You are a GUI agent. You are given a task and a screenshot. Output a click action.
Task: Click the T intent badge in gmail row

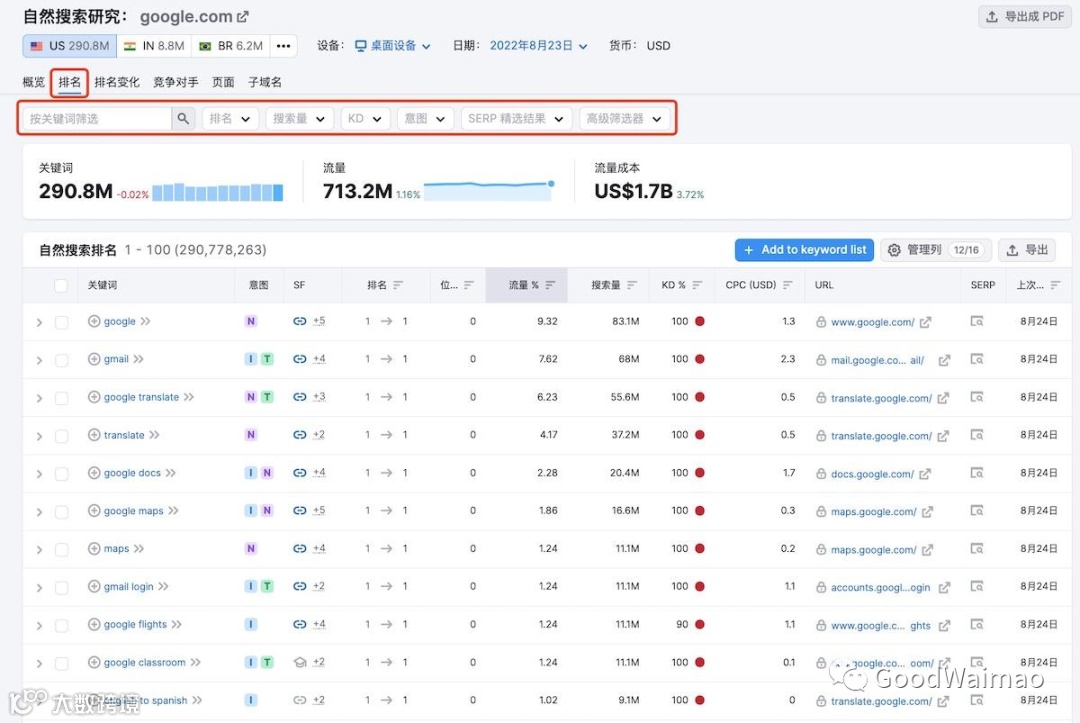267,359
